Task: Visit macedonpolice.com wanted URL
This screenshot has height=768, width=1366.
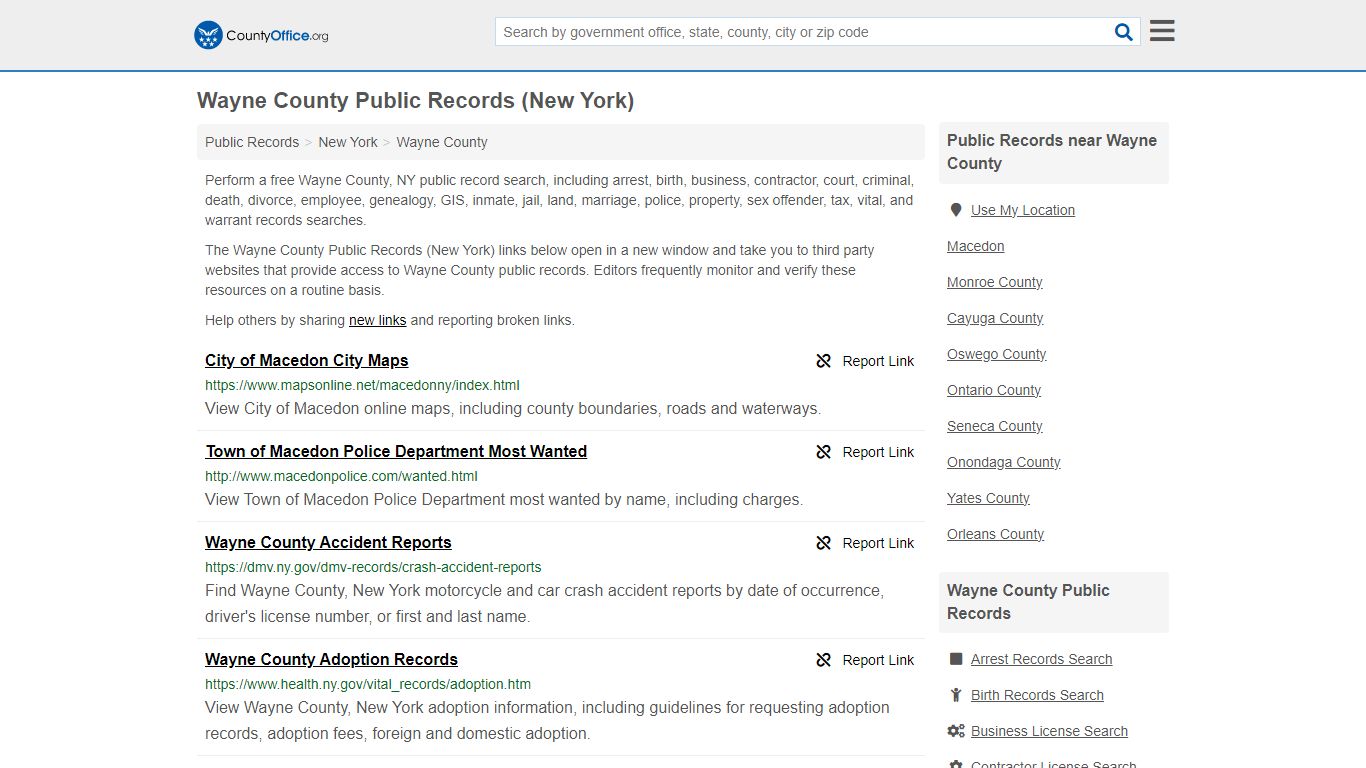Action: (x=341, y=476)
